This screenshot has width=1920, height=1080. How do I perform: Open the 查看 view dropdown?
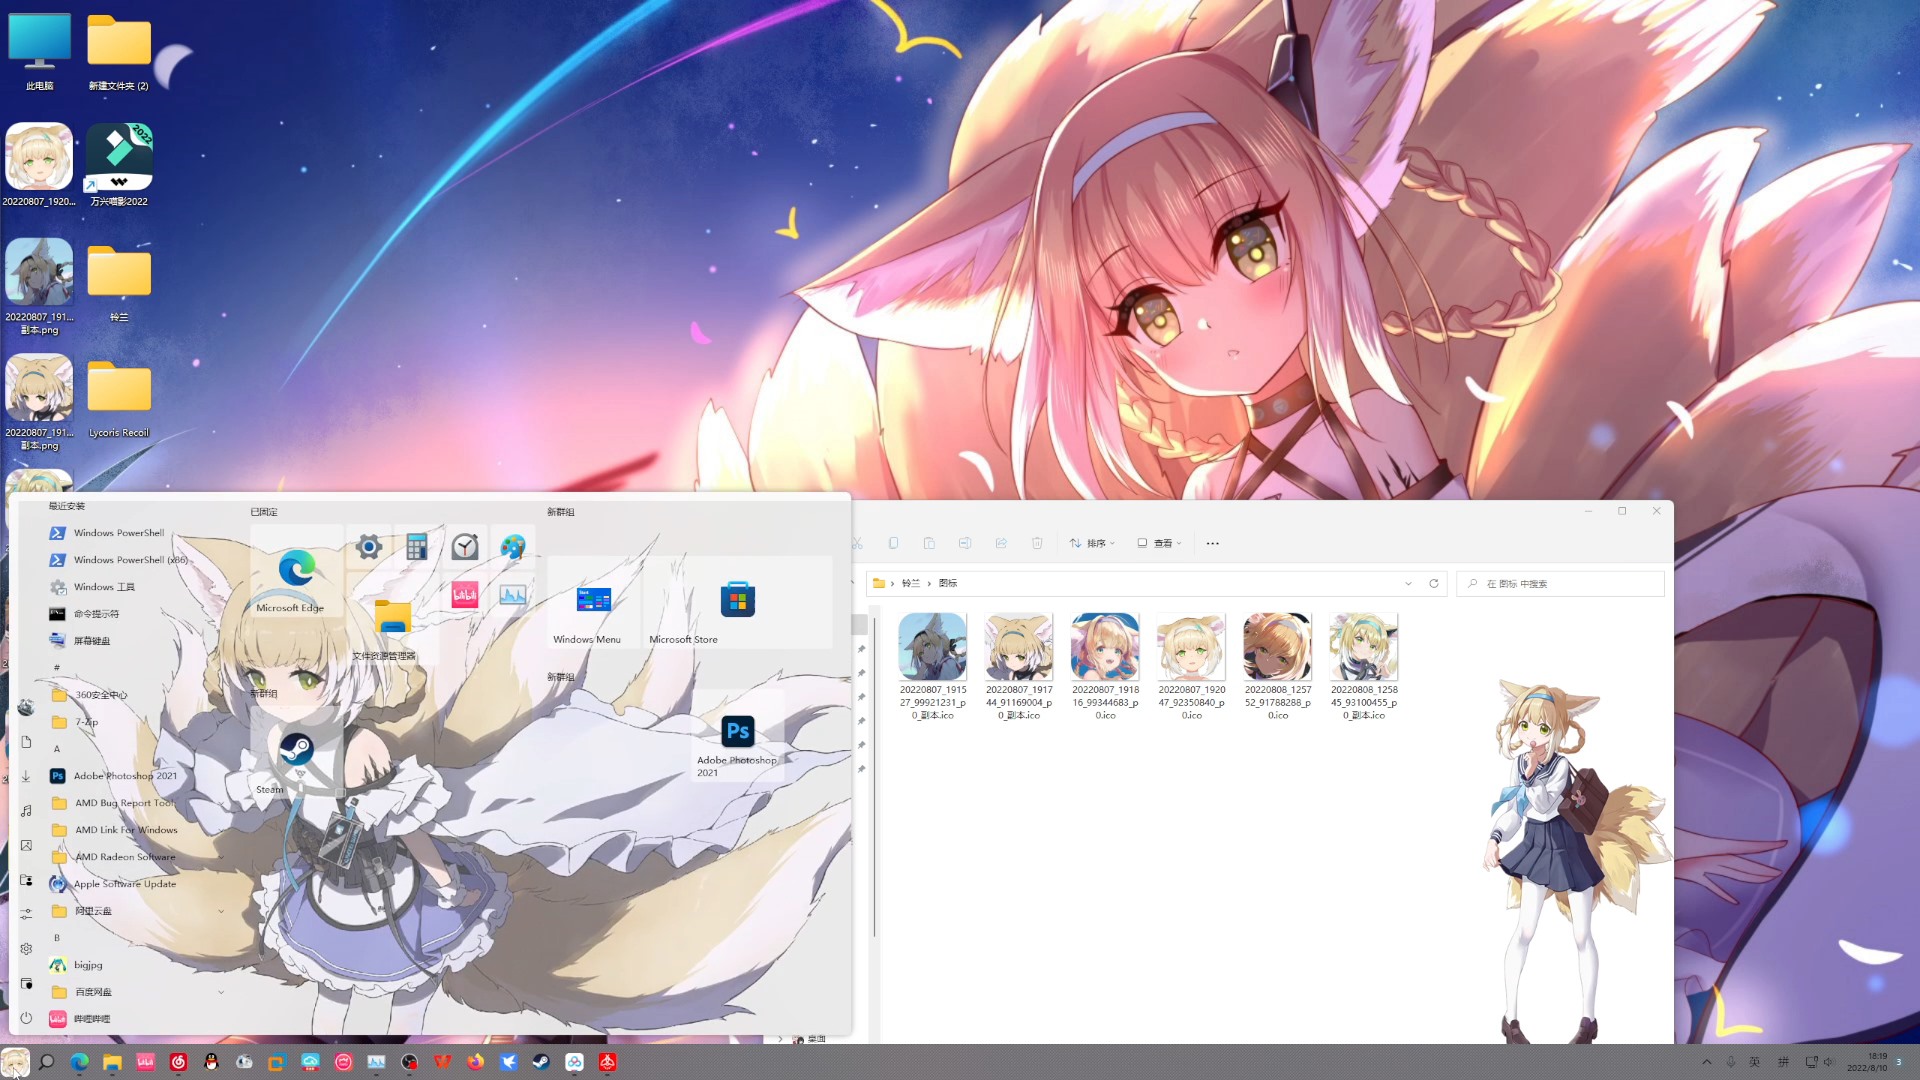pos(1159,543)
